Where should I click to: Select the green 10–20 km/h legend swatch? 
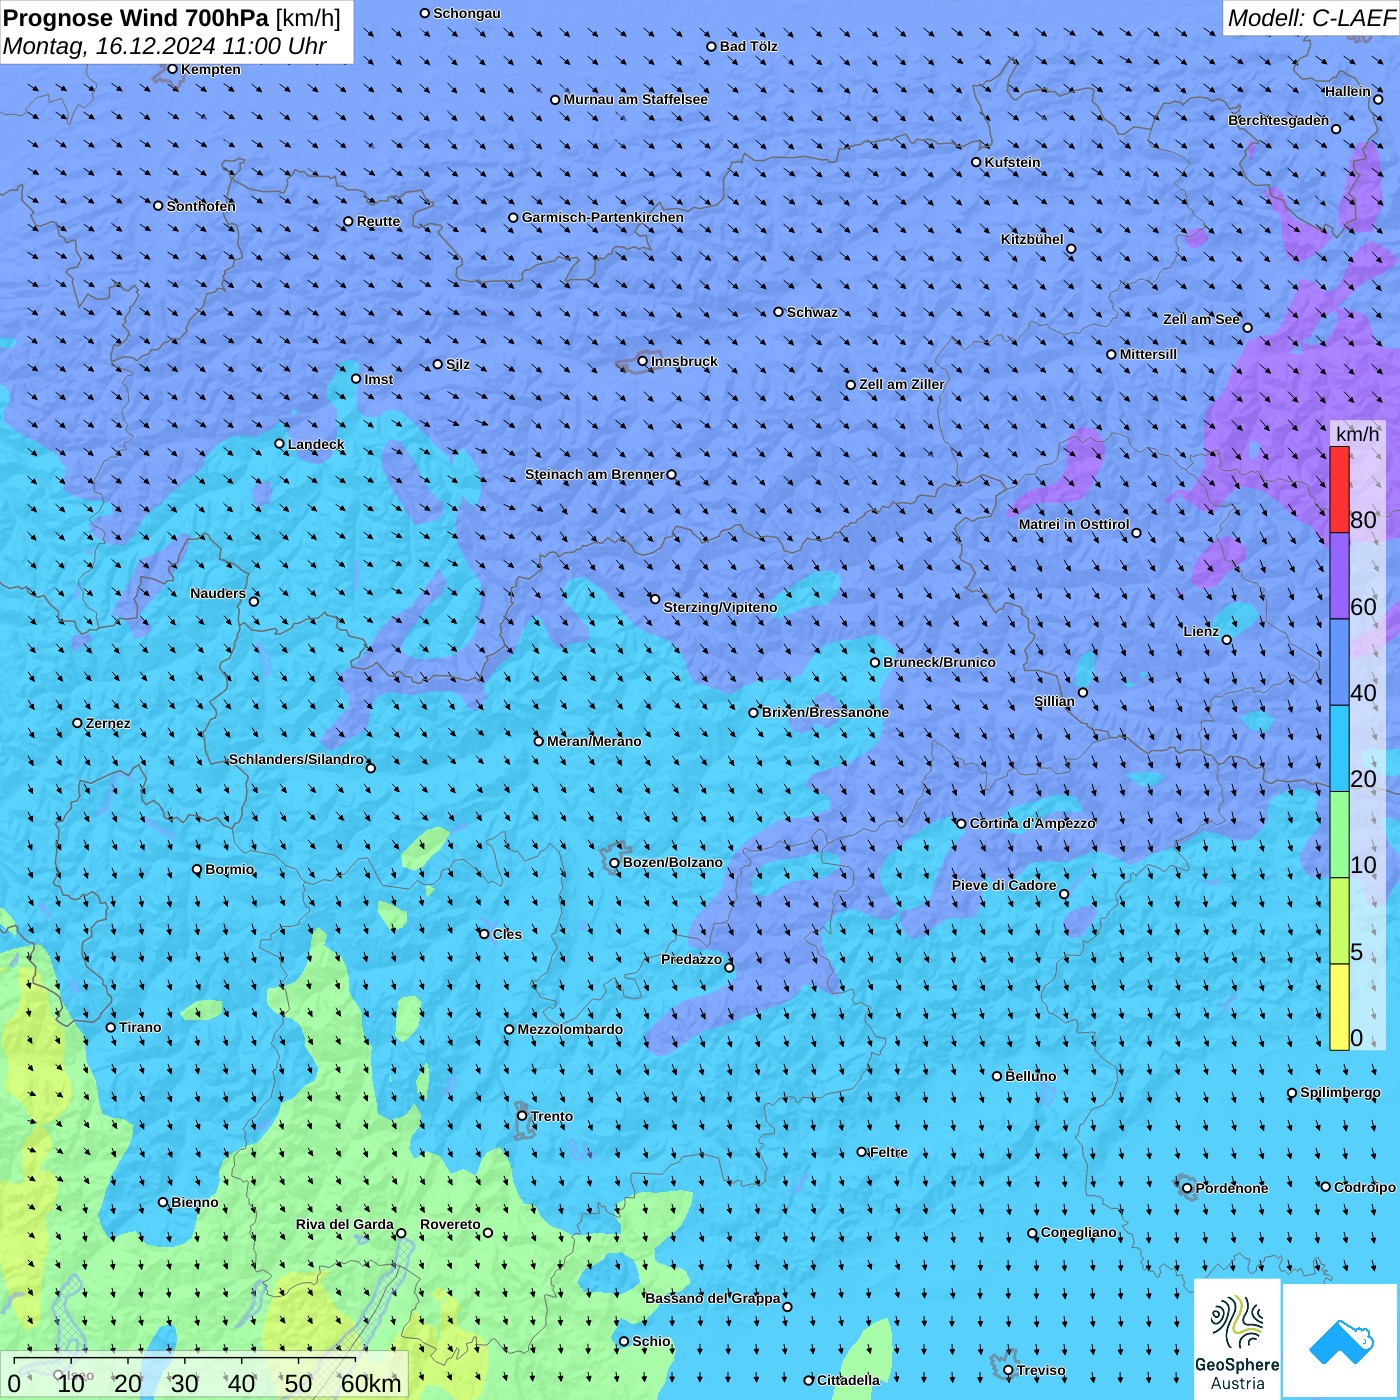click(1339, 835)
